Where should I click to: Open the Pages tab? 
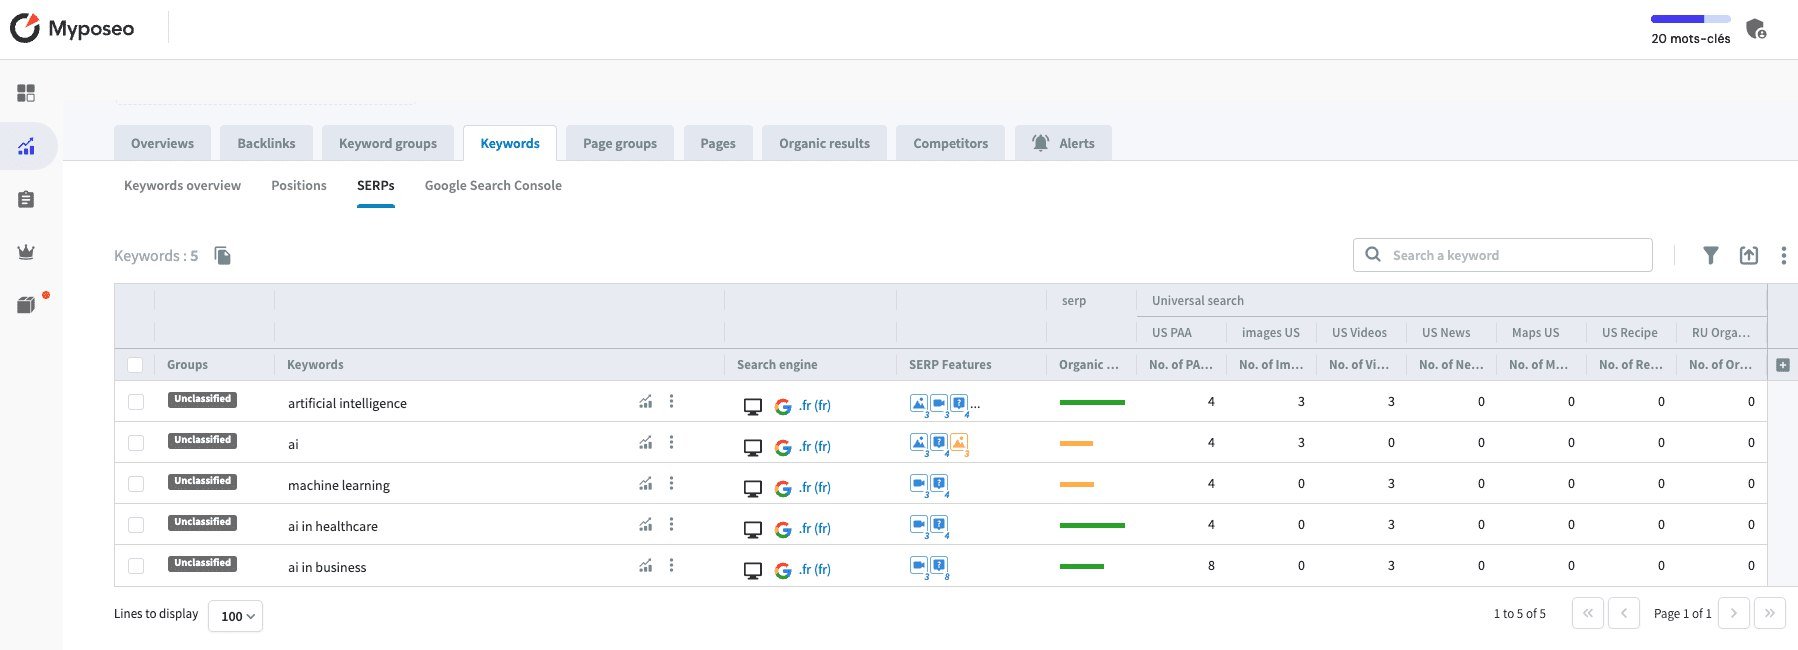(718, 143)
